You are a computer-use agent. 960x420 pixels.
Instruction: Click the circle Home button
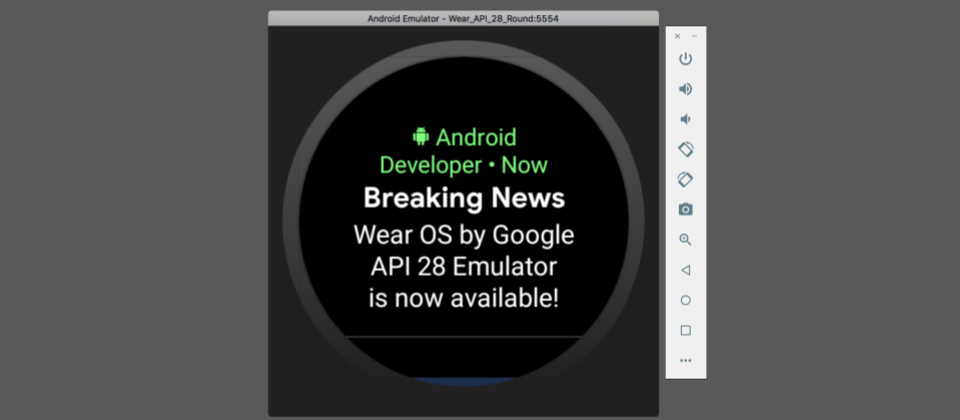click(685, 300)
